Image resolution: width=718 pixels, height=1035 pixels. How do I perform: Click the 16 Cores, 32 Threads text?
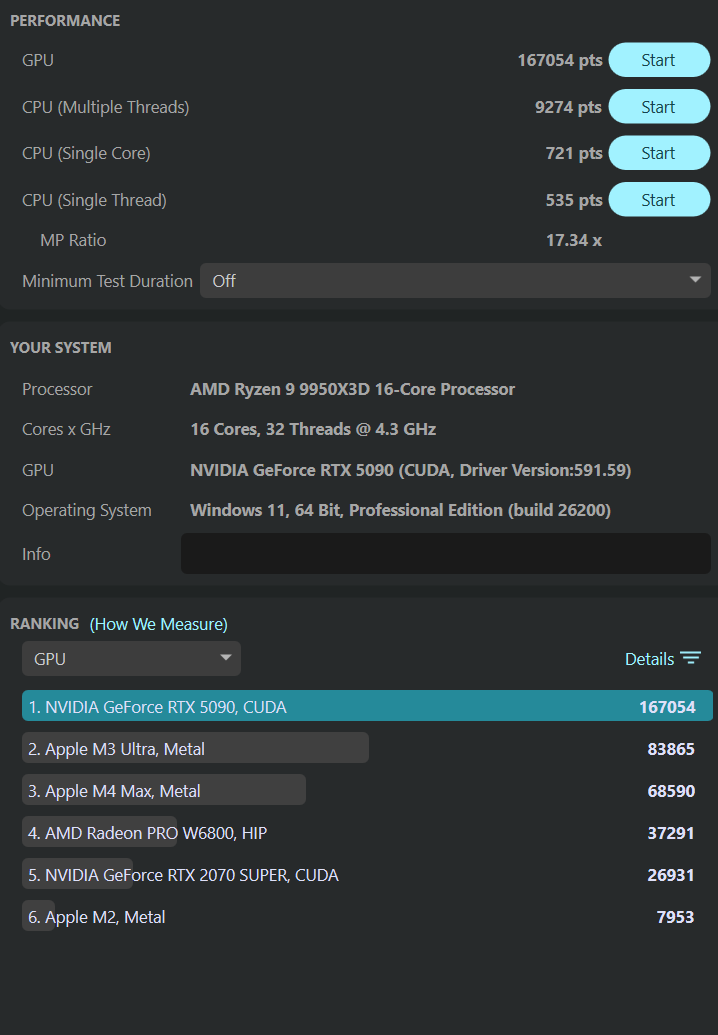(x=313, y=429)
